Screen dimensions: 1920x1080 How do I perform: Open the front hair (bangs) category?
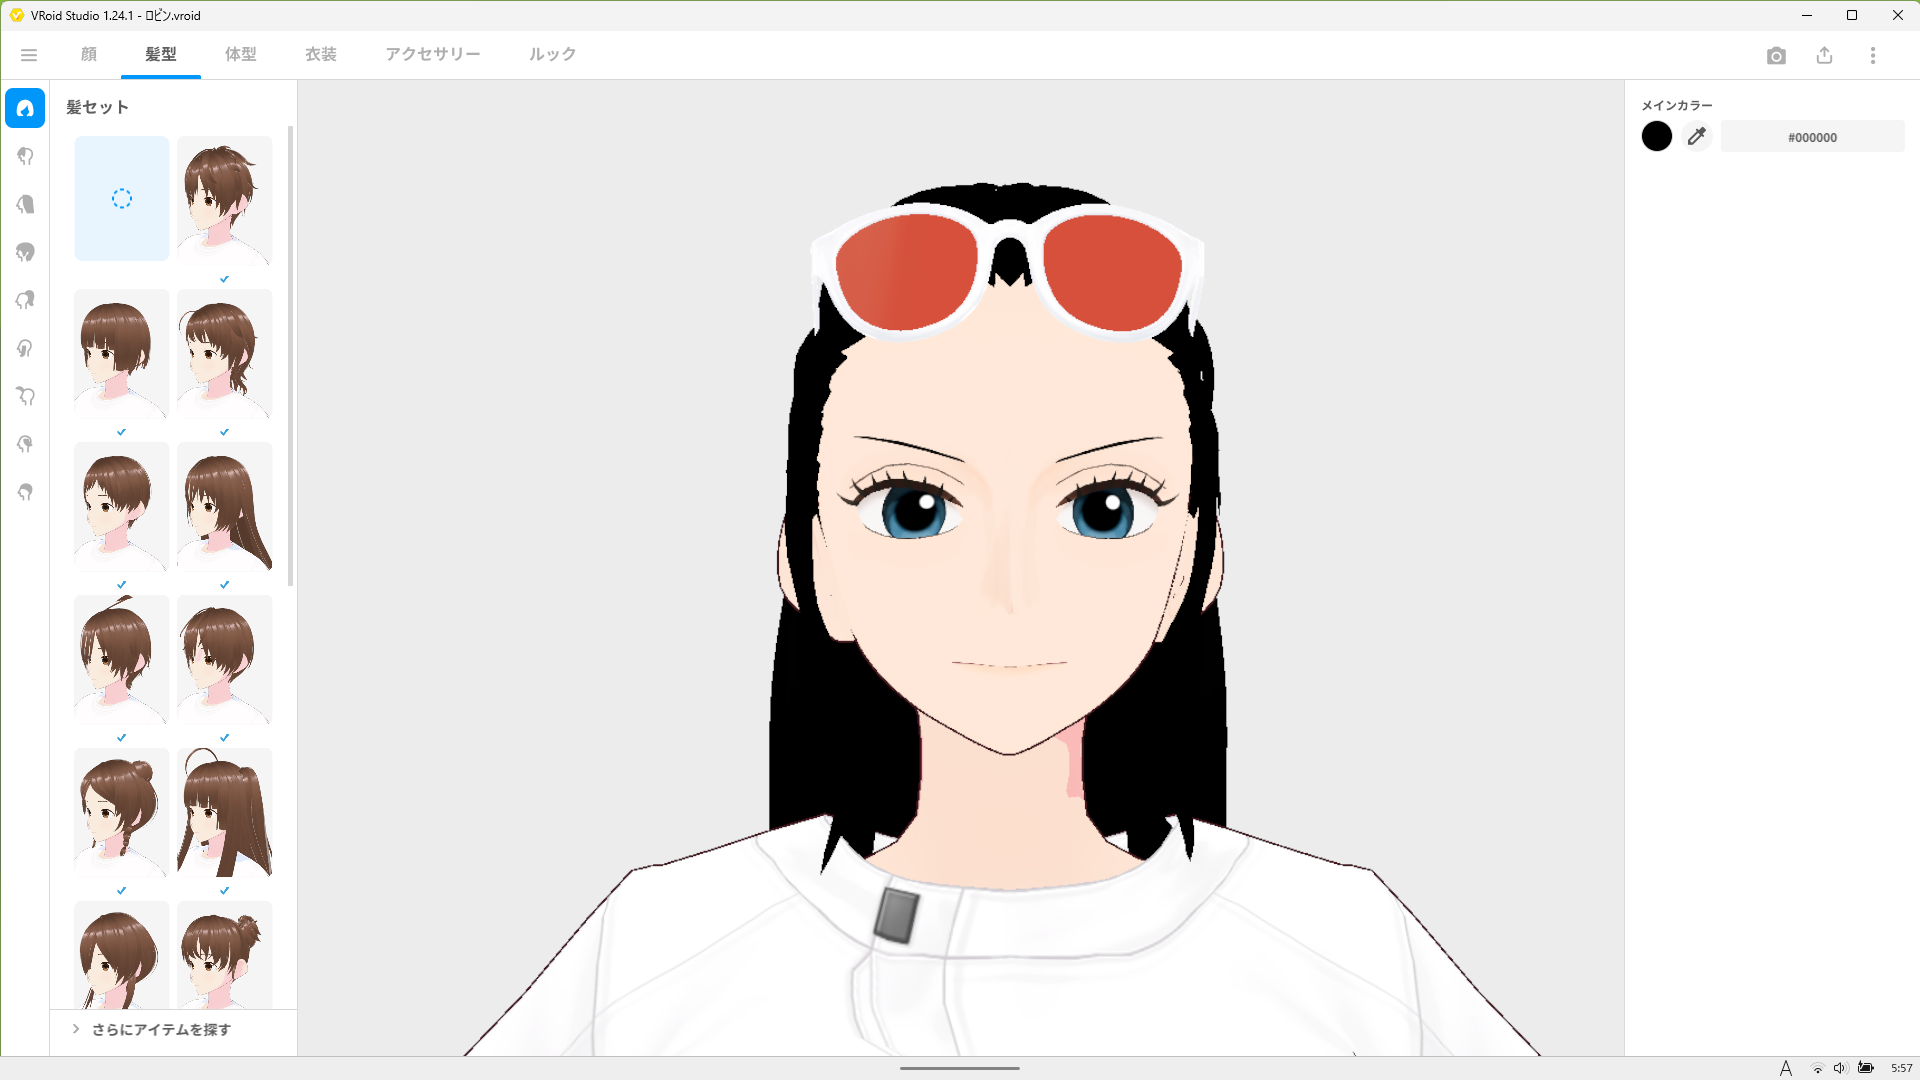click(25, 156)
